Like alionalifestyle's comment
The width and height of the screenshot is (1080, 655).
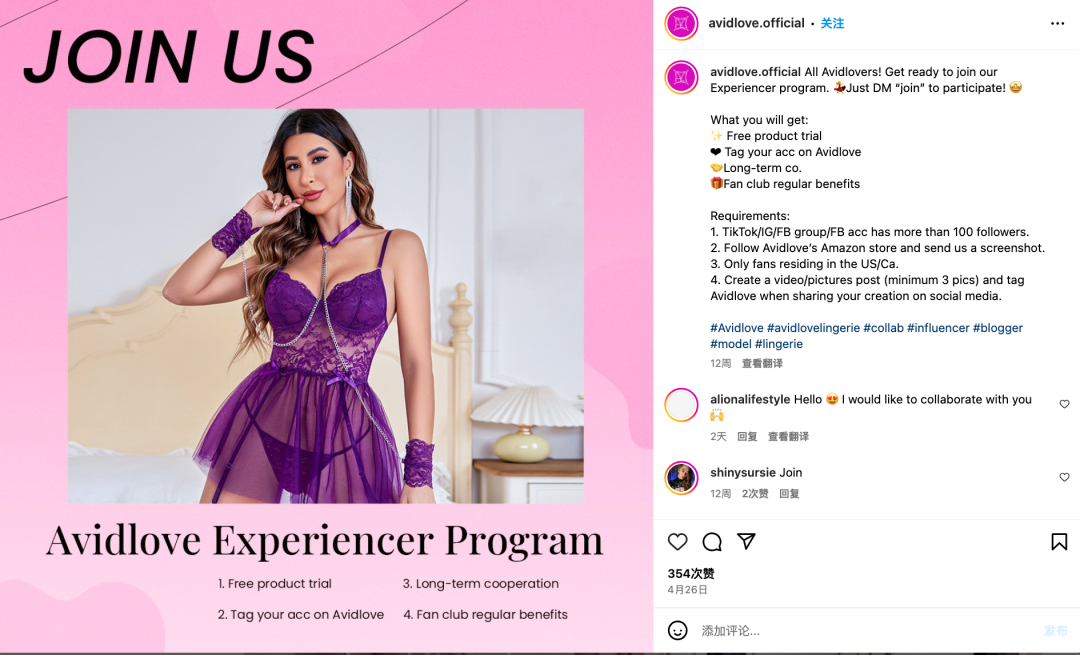tap(1064, 404)
